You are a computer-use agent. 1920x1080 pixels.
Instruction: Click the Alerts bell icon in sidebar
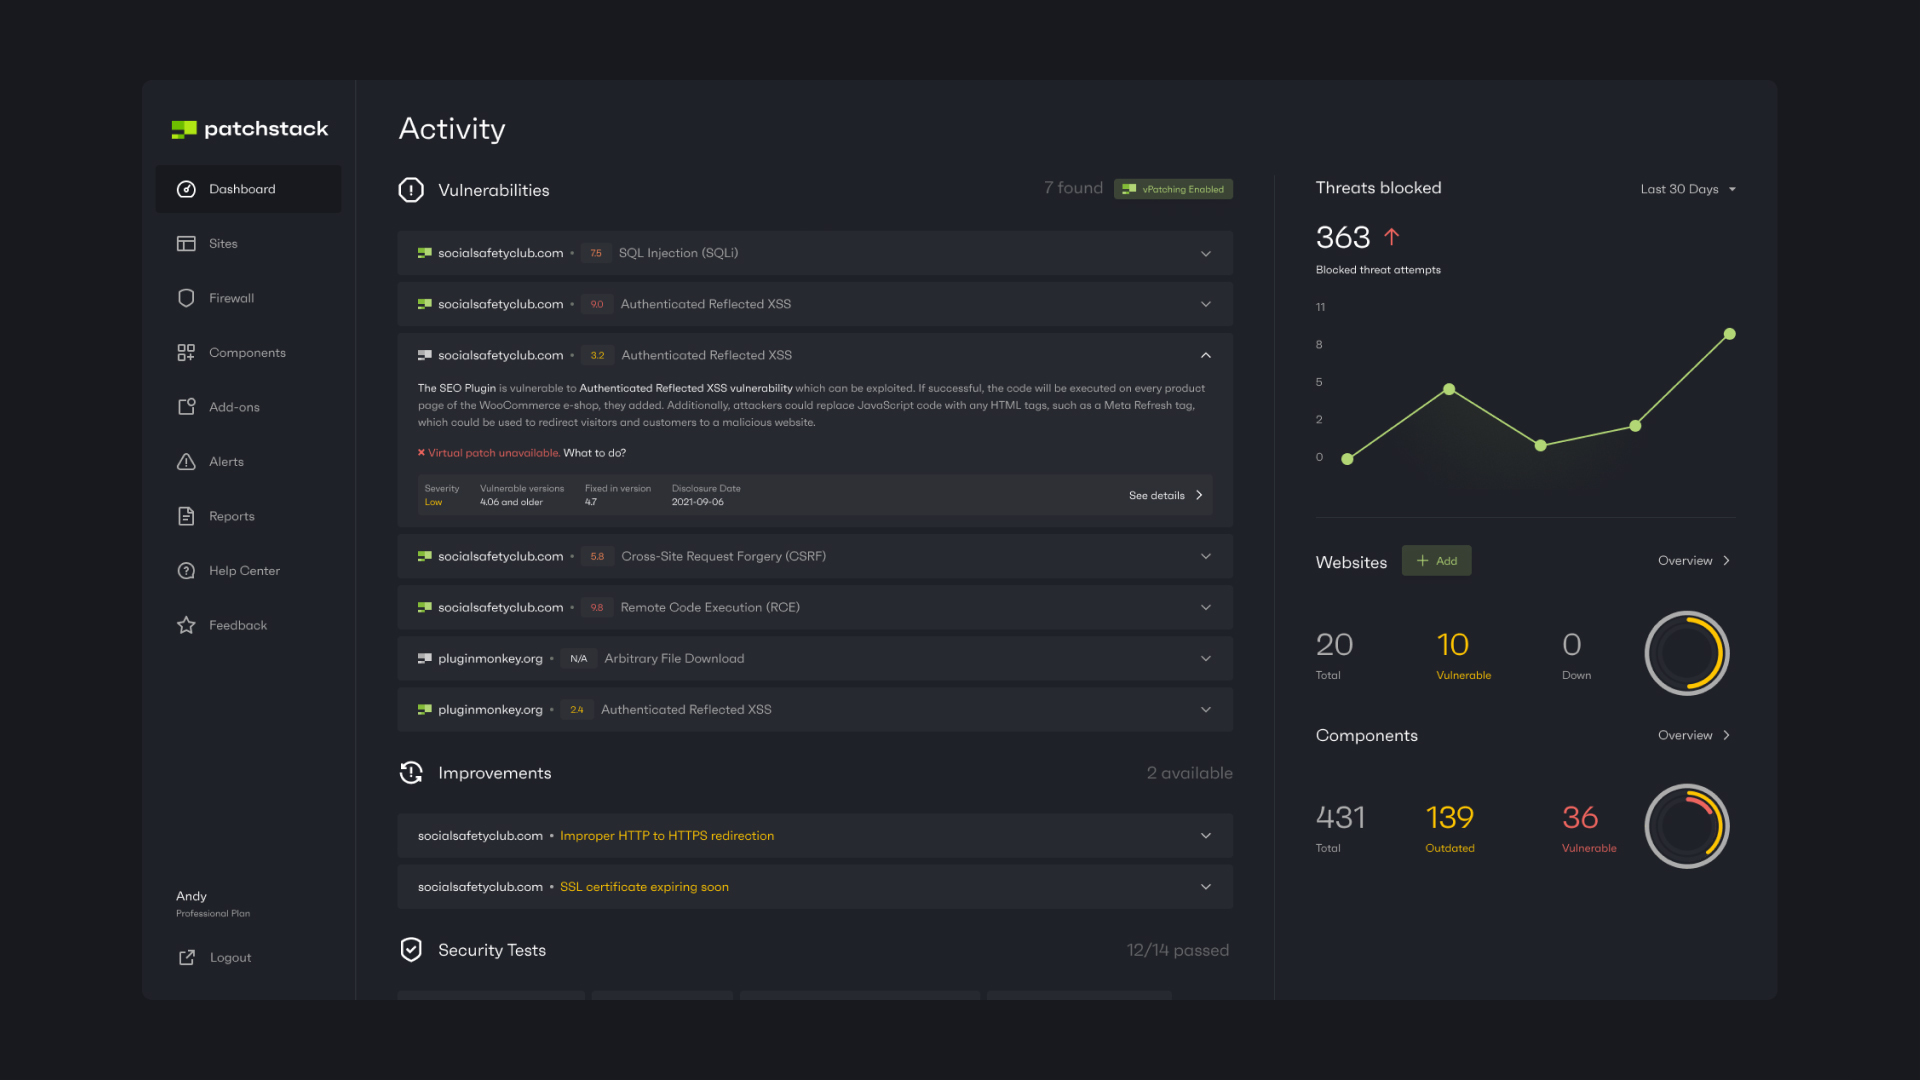pos(187,460)
